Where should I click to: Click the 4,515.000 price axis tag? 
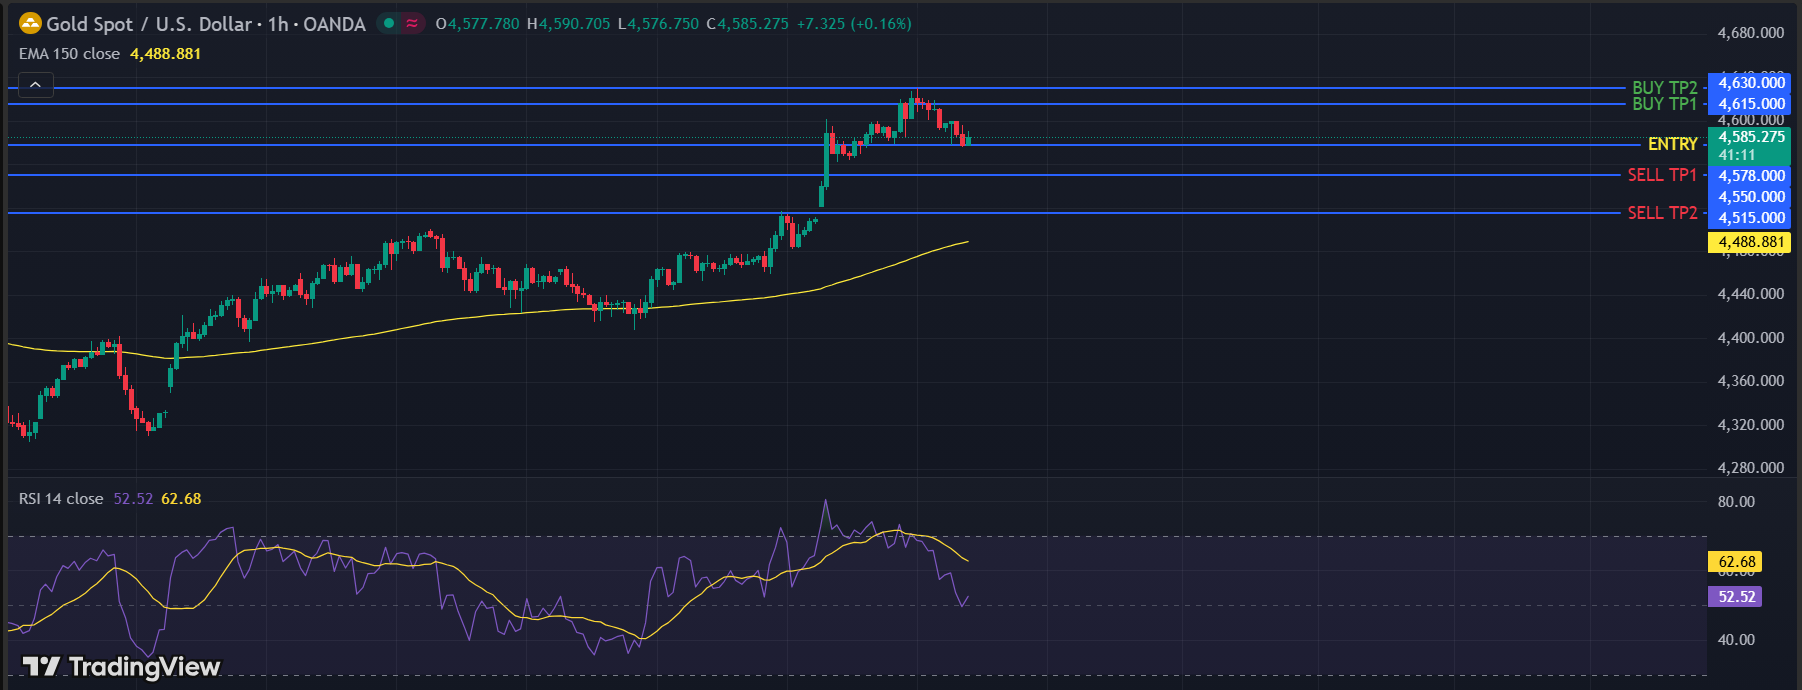tap(1750, 218)
